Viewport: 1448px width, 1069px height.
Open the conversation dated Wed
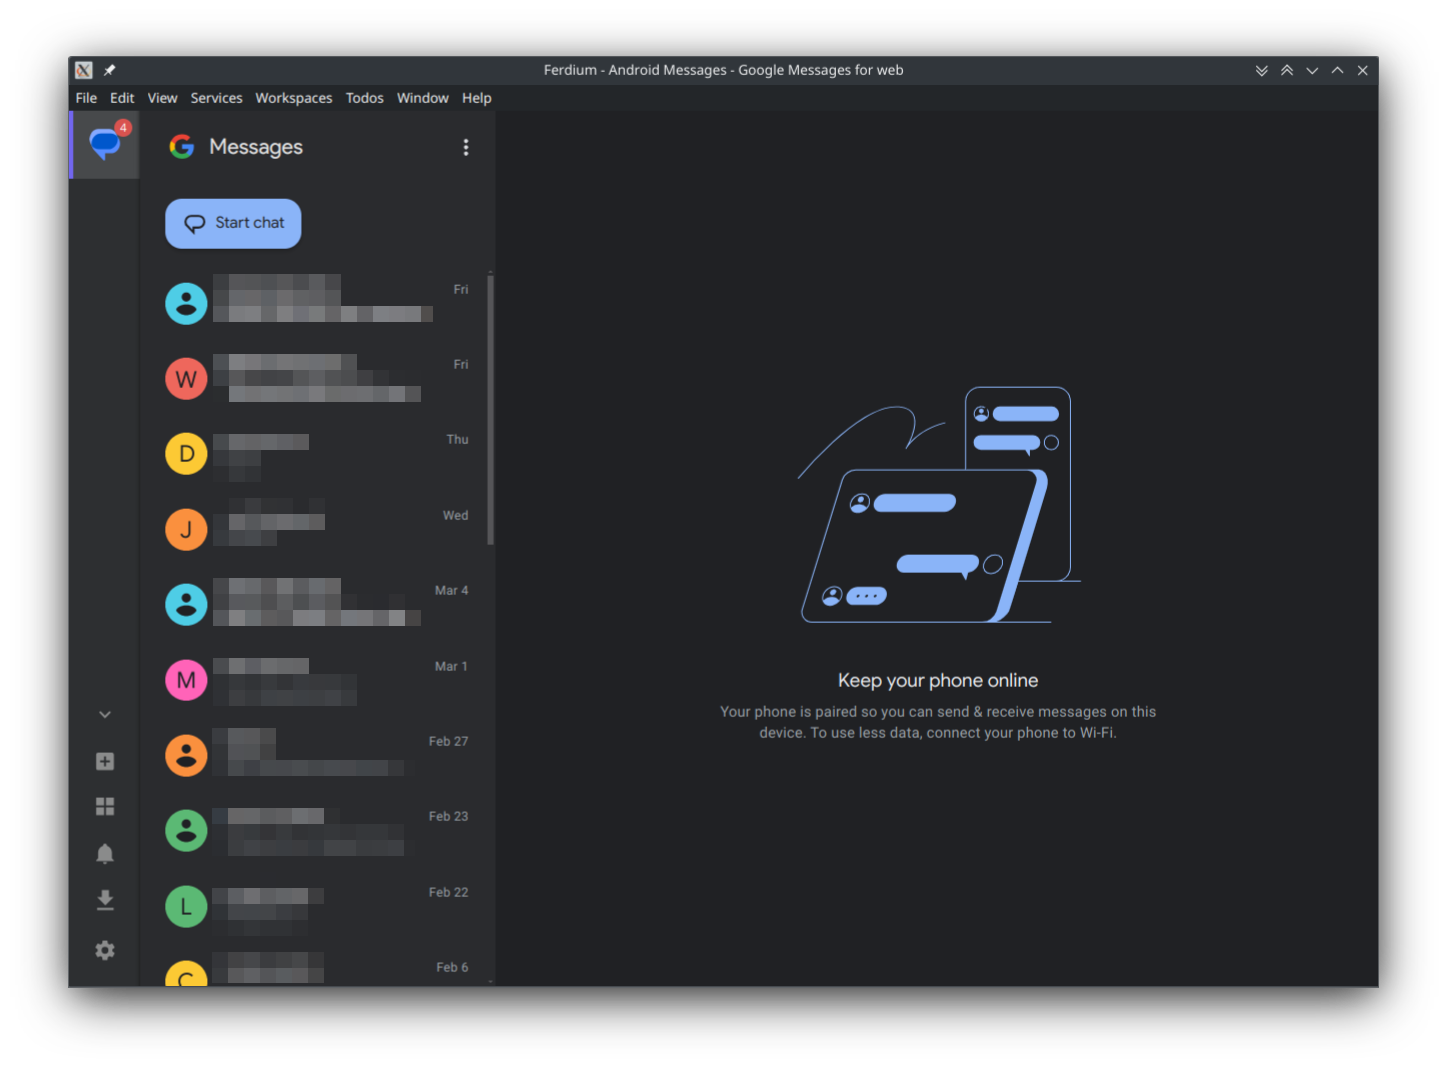[318, 529]
